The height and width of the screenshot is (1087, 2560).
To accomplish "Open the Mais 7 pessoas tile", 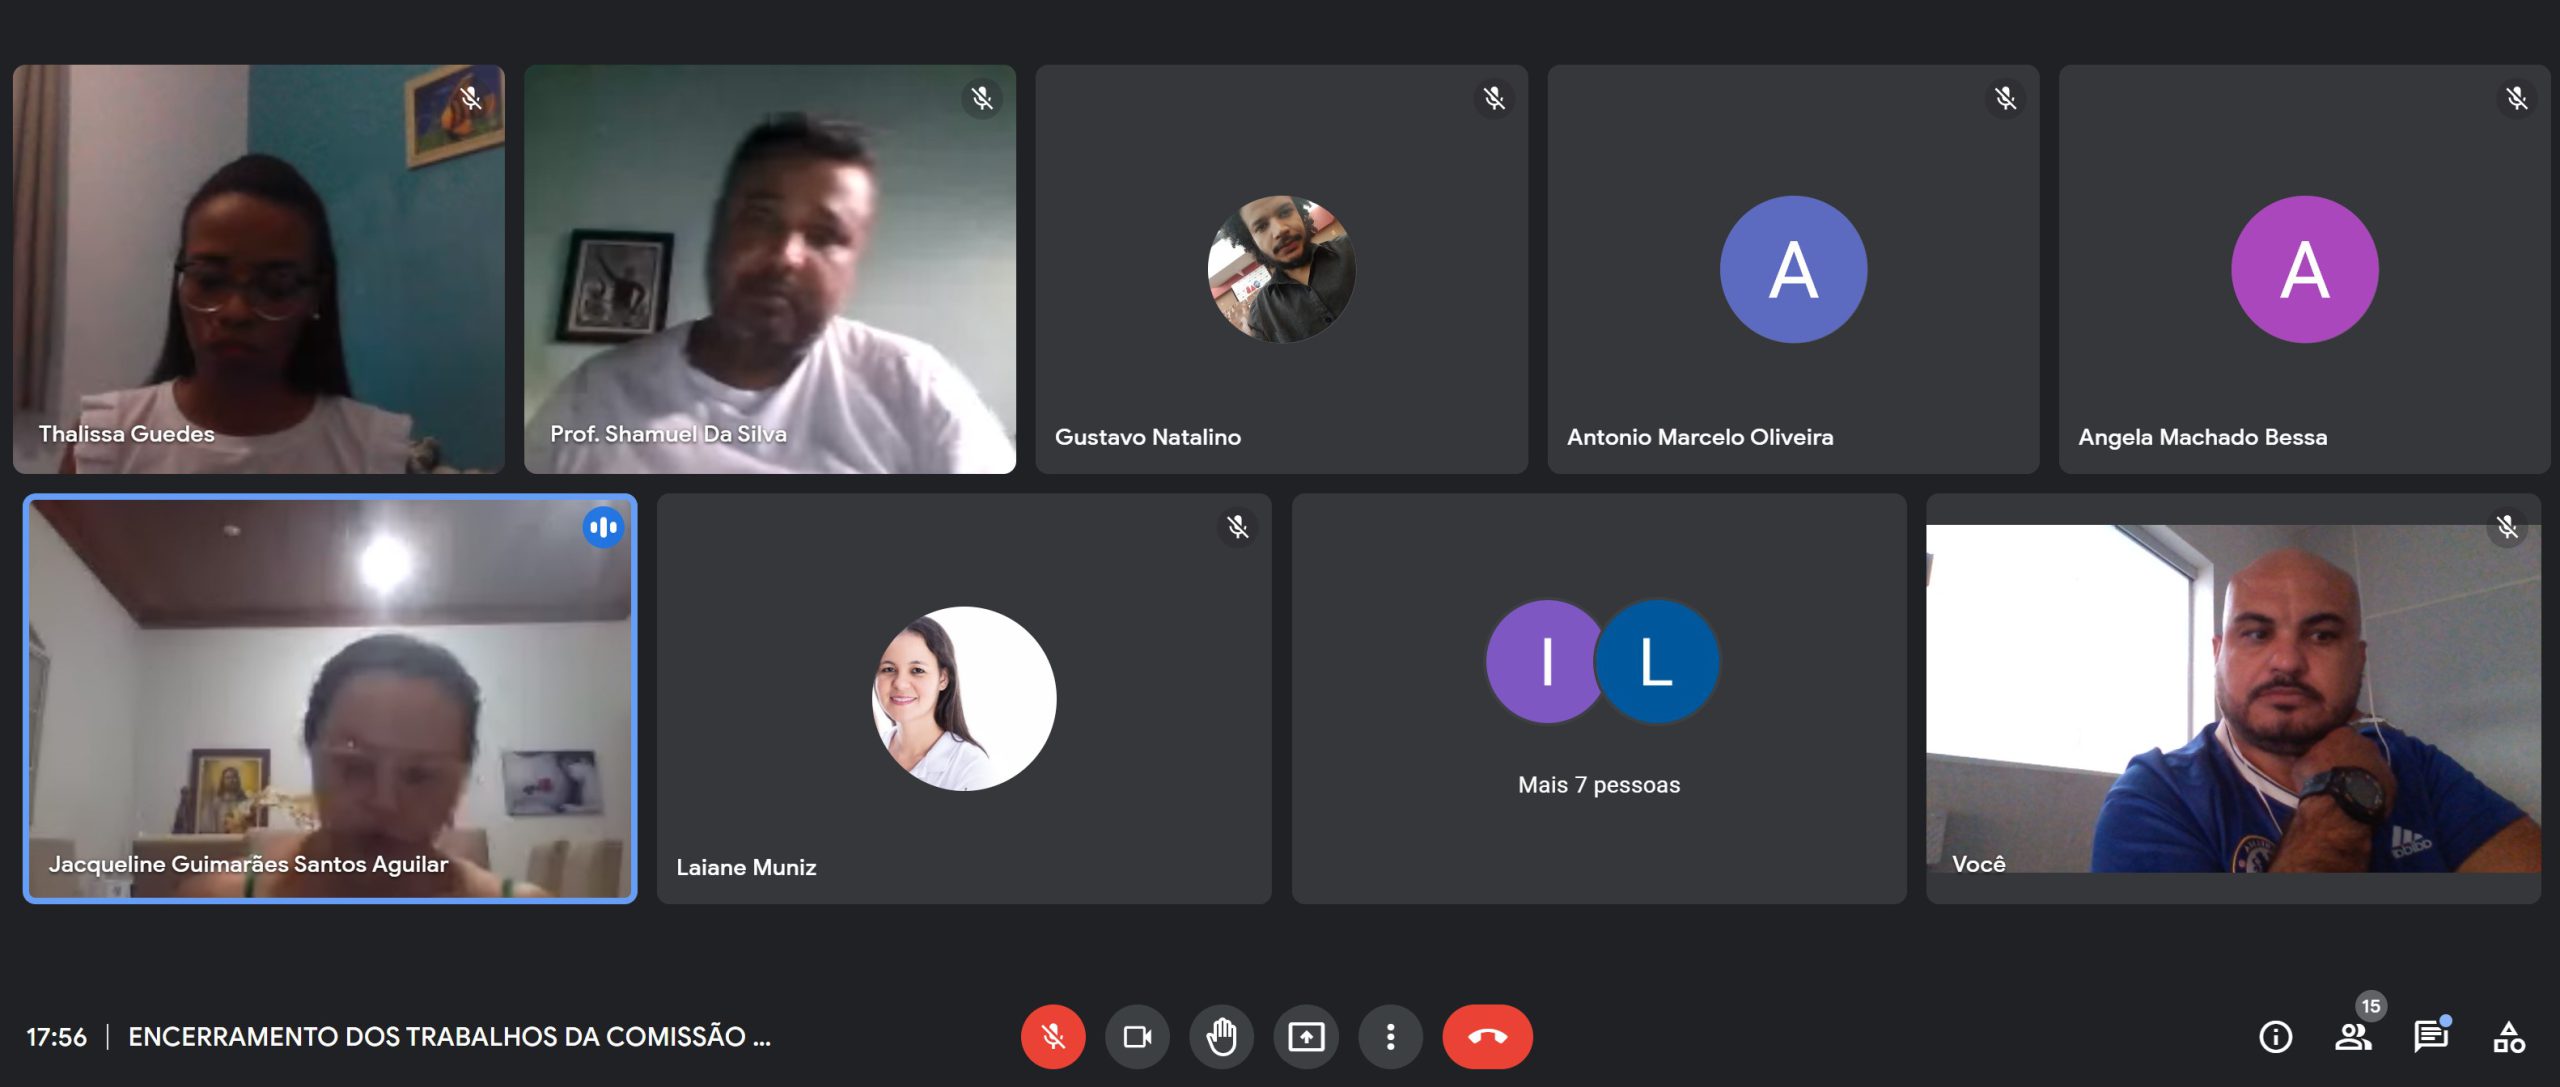I will click(1599, 698).
